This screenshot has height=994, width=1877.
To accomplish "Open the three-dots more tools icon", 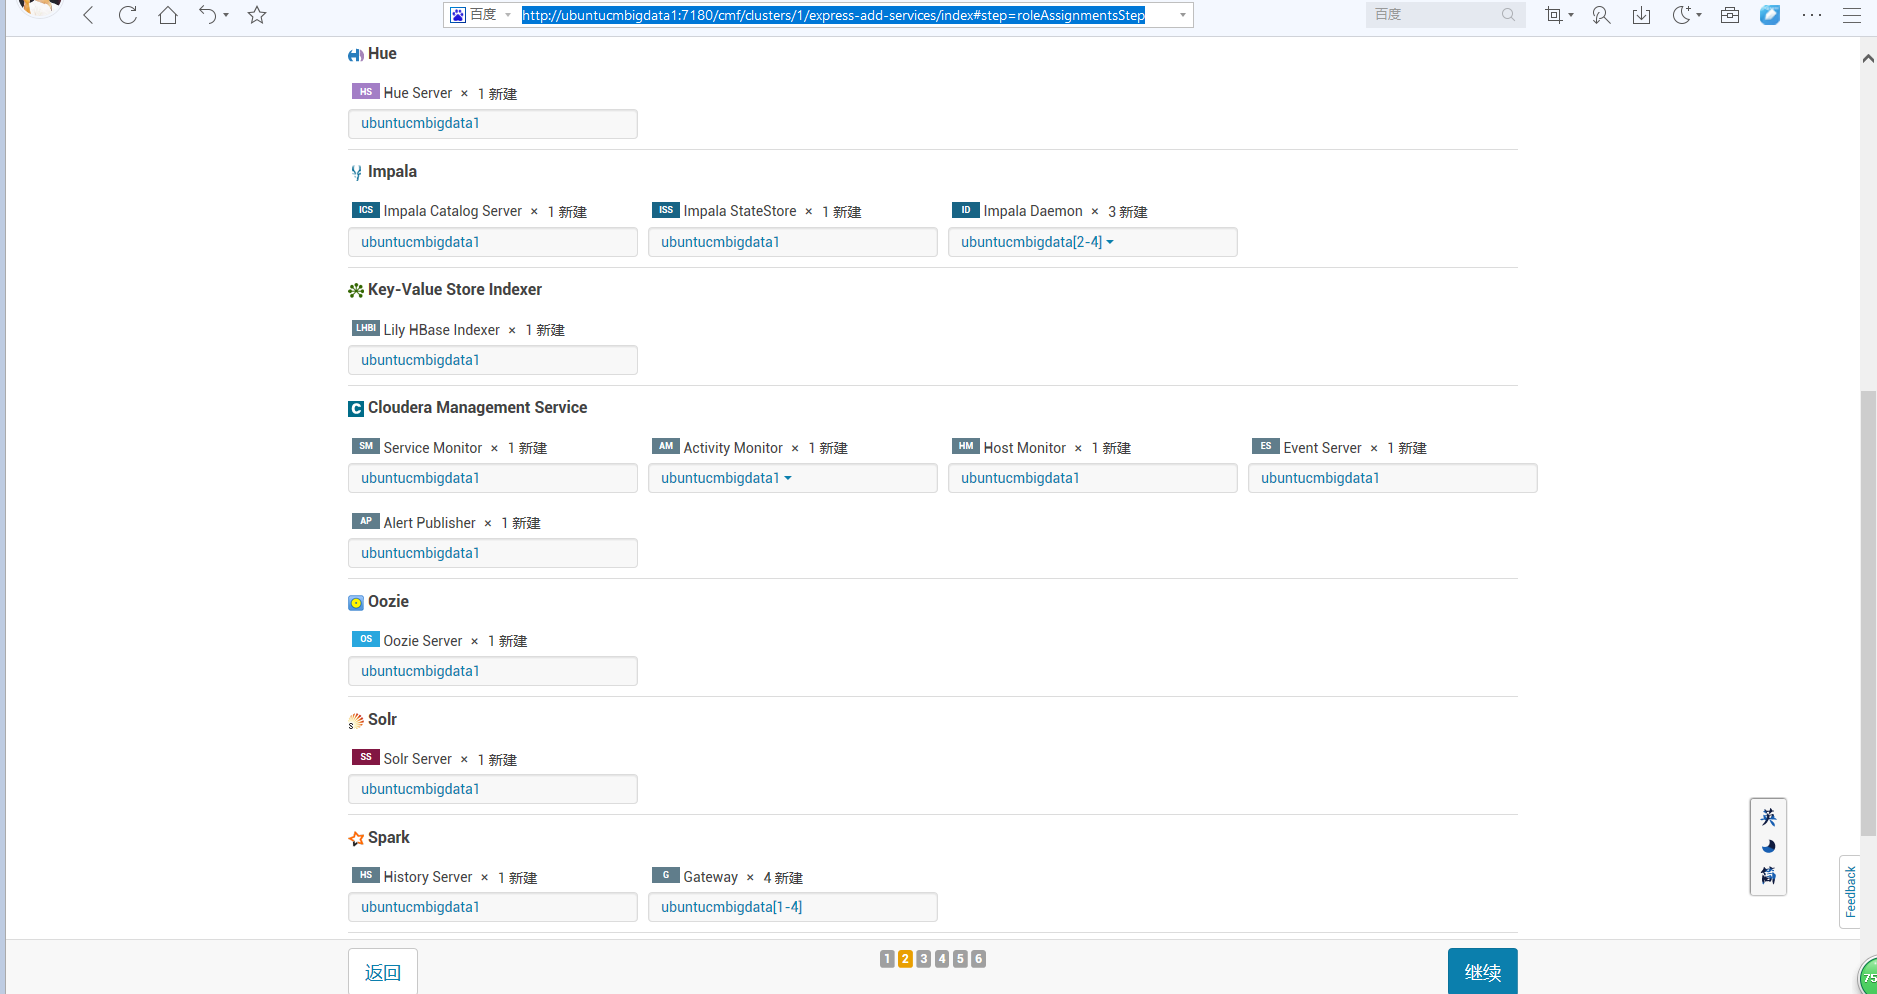I will [1811, 15].
